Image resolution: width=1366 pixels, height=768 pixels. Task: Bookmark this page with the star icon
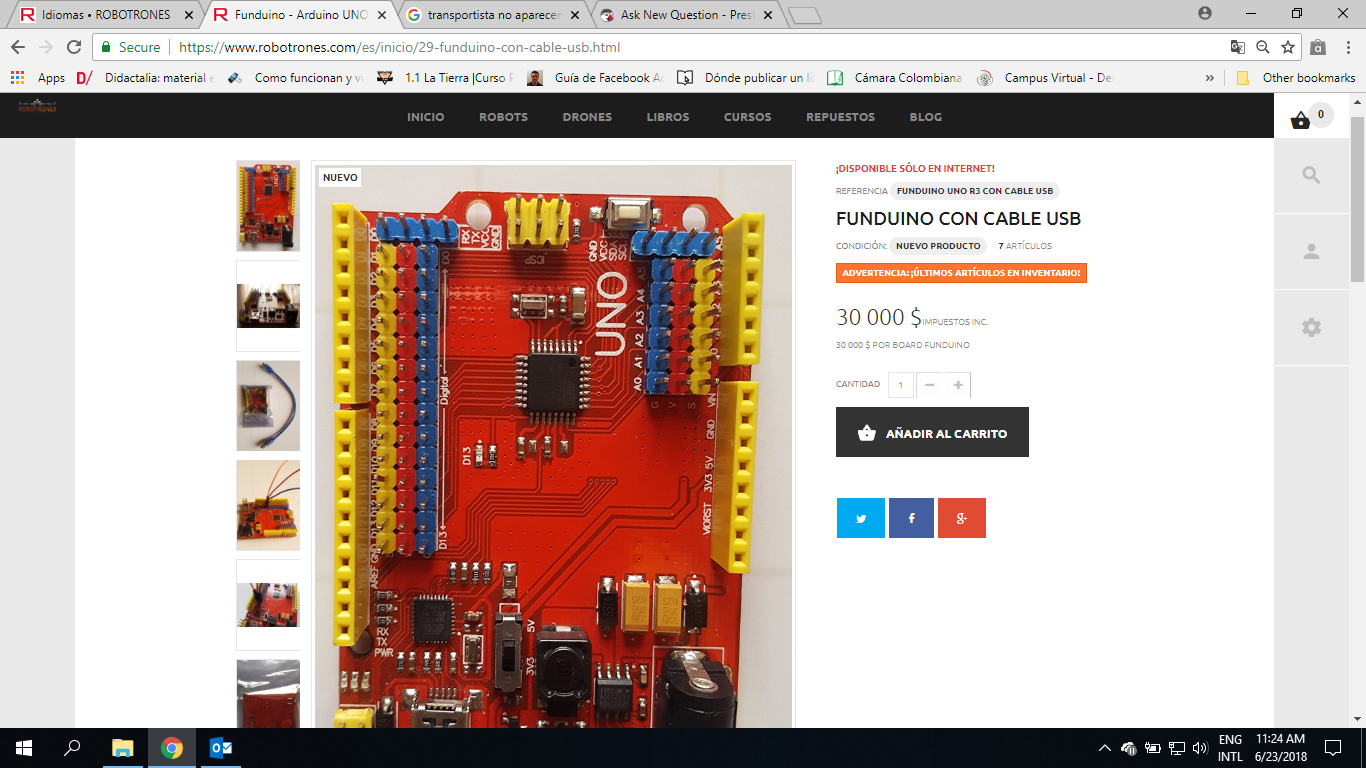coord(1288,47)
